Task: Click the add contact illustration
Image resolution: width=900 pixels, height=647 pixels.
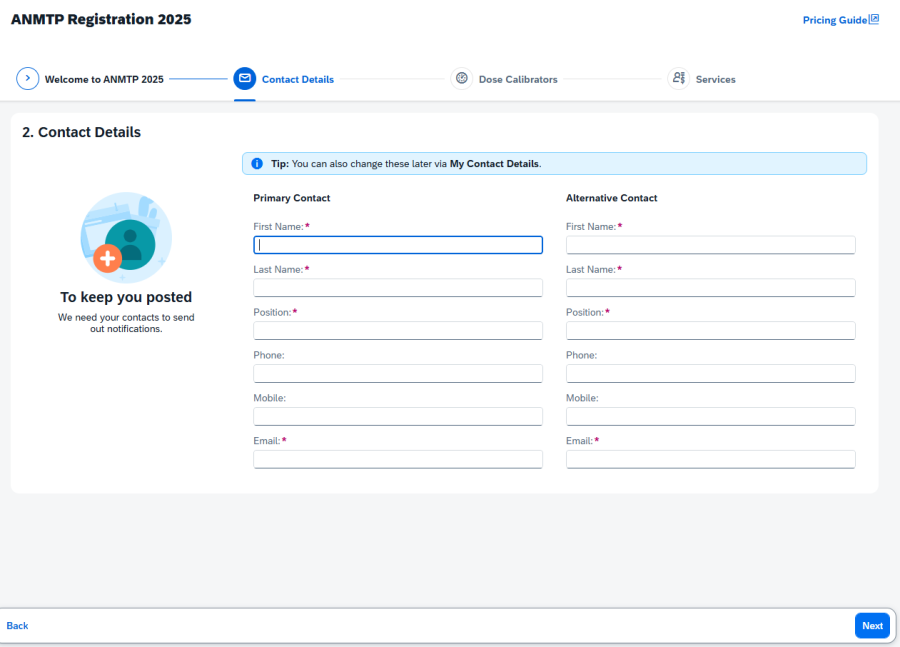Action: pos(125,237)
